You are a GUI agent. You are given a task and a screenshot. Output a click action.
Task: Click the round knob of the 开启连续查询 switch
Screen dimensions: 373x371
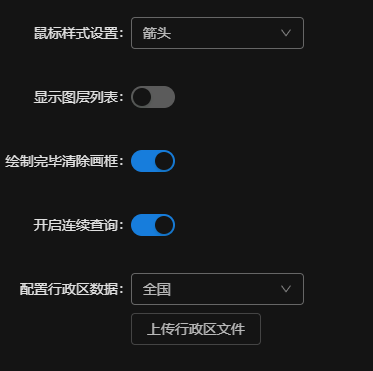click(164, 225)
